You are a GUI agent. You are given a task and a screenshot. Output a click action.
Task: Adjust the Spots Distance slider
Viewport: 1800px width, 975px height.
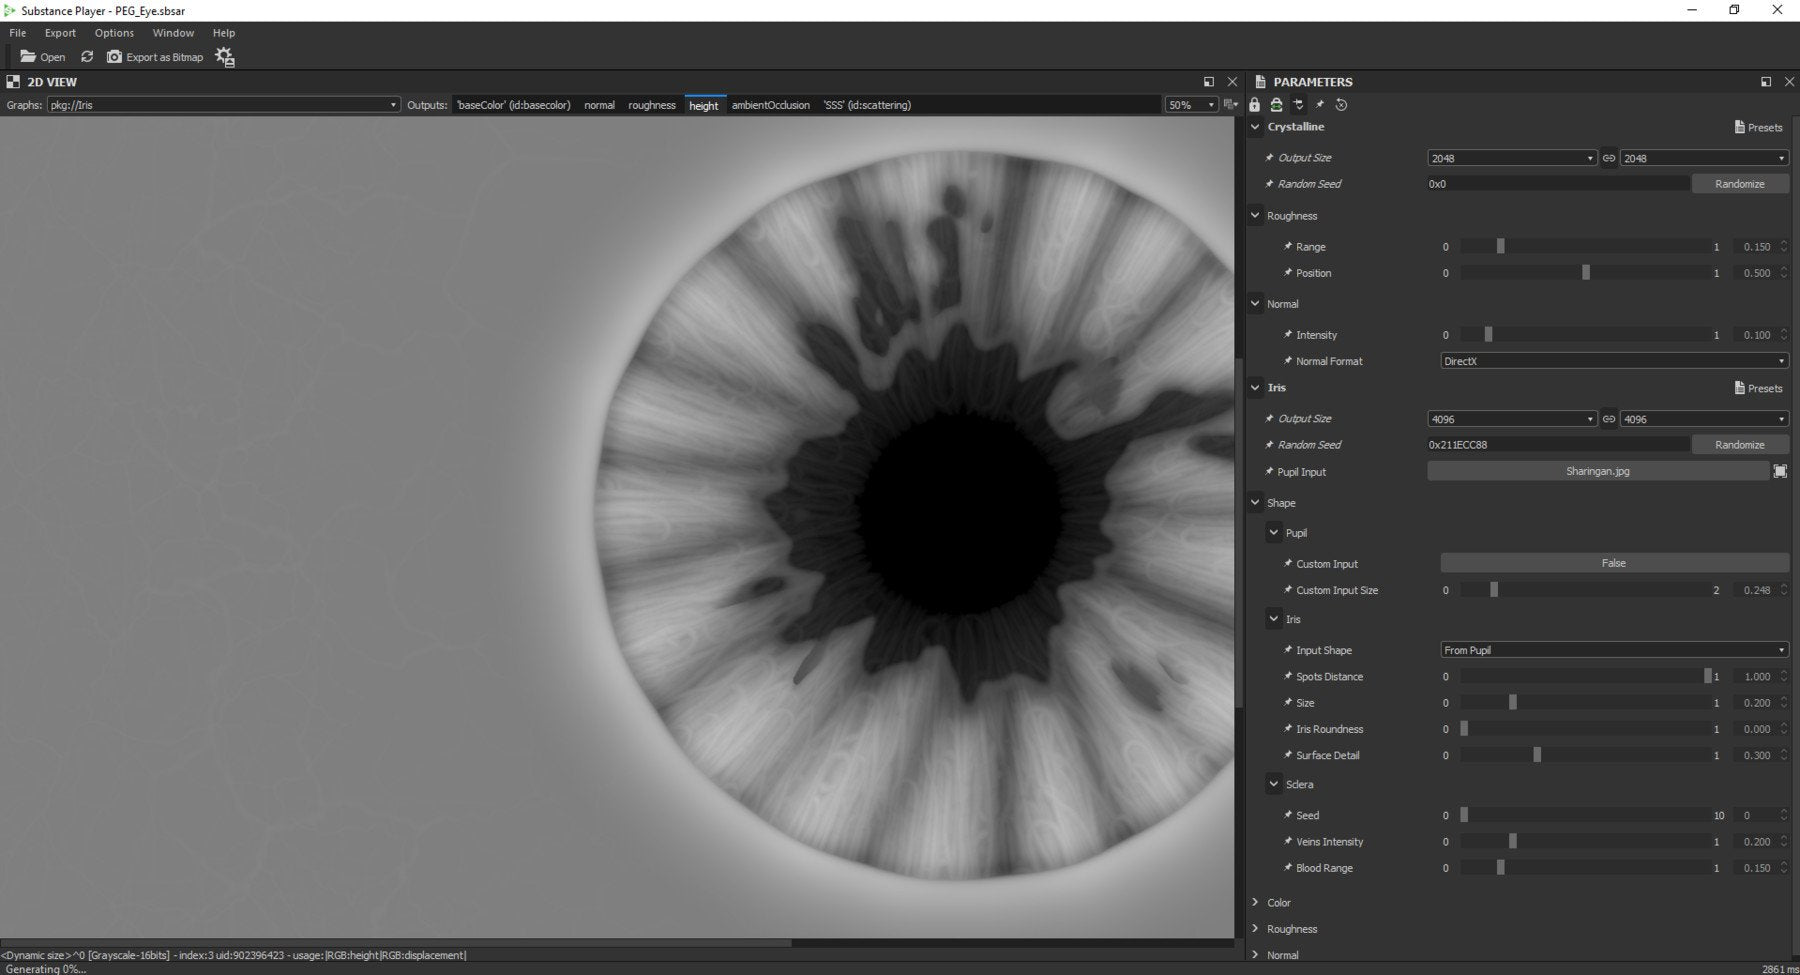point(1586,677)
